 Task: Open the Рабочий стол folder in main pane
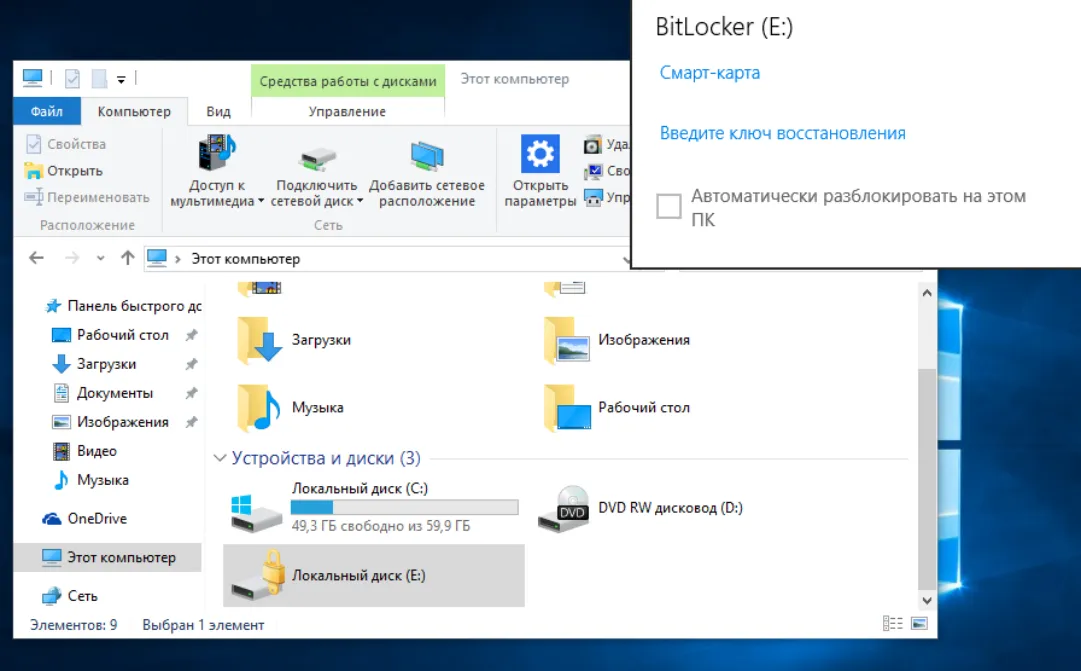coord(616,408)
